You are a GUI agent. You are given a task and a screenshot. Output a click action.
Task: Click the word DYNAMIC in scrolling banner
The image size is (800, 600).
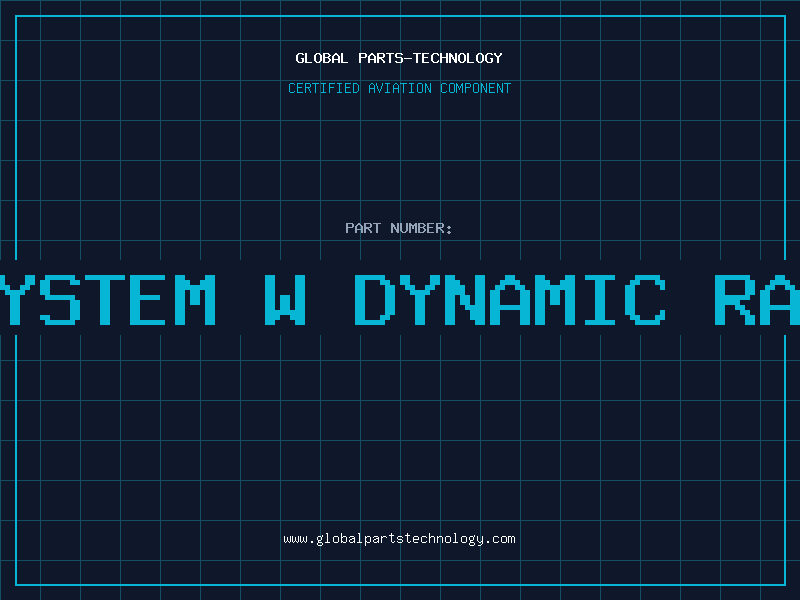click(x=510, y=299)
